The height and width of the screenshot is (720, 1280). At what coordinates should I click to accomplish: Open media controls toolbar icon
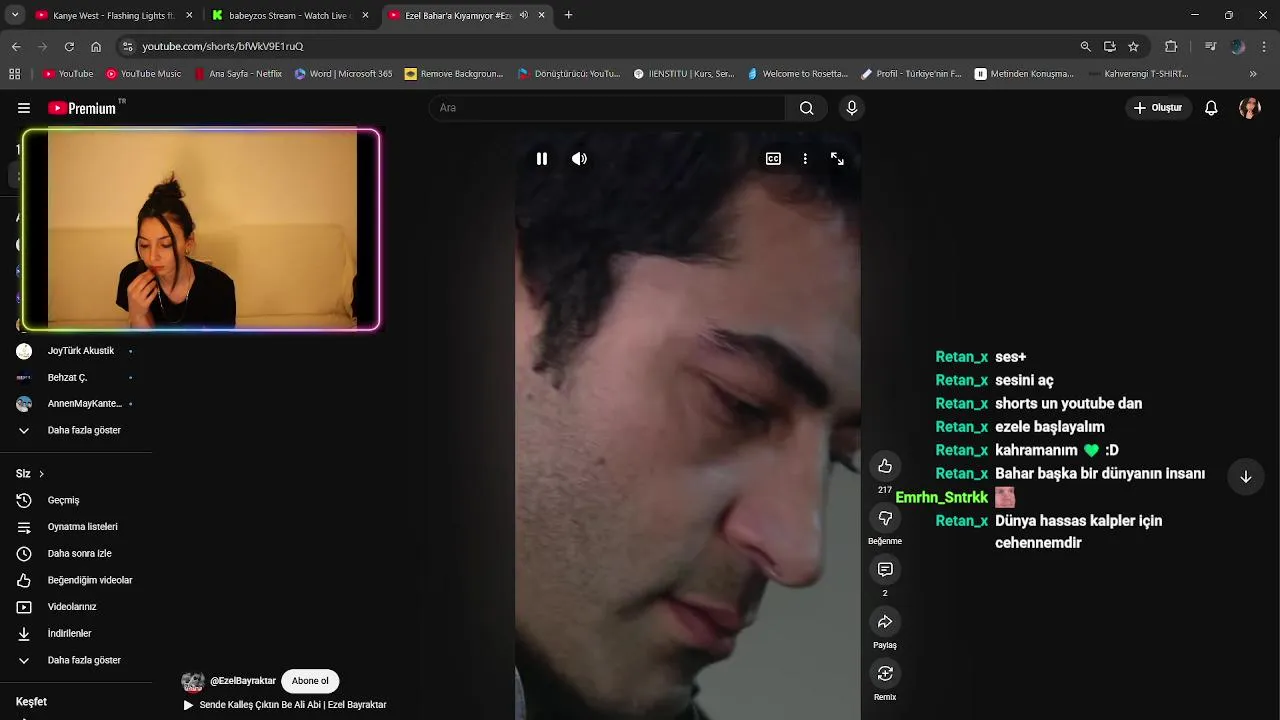[1210, 46]
